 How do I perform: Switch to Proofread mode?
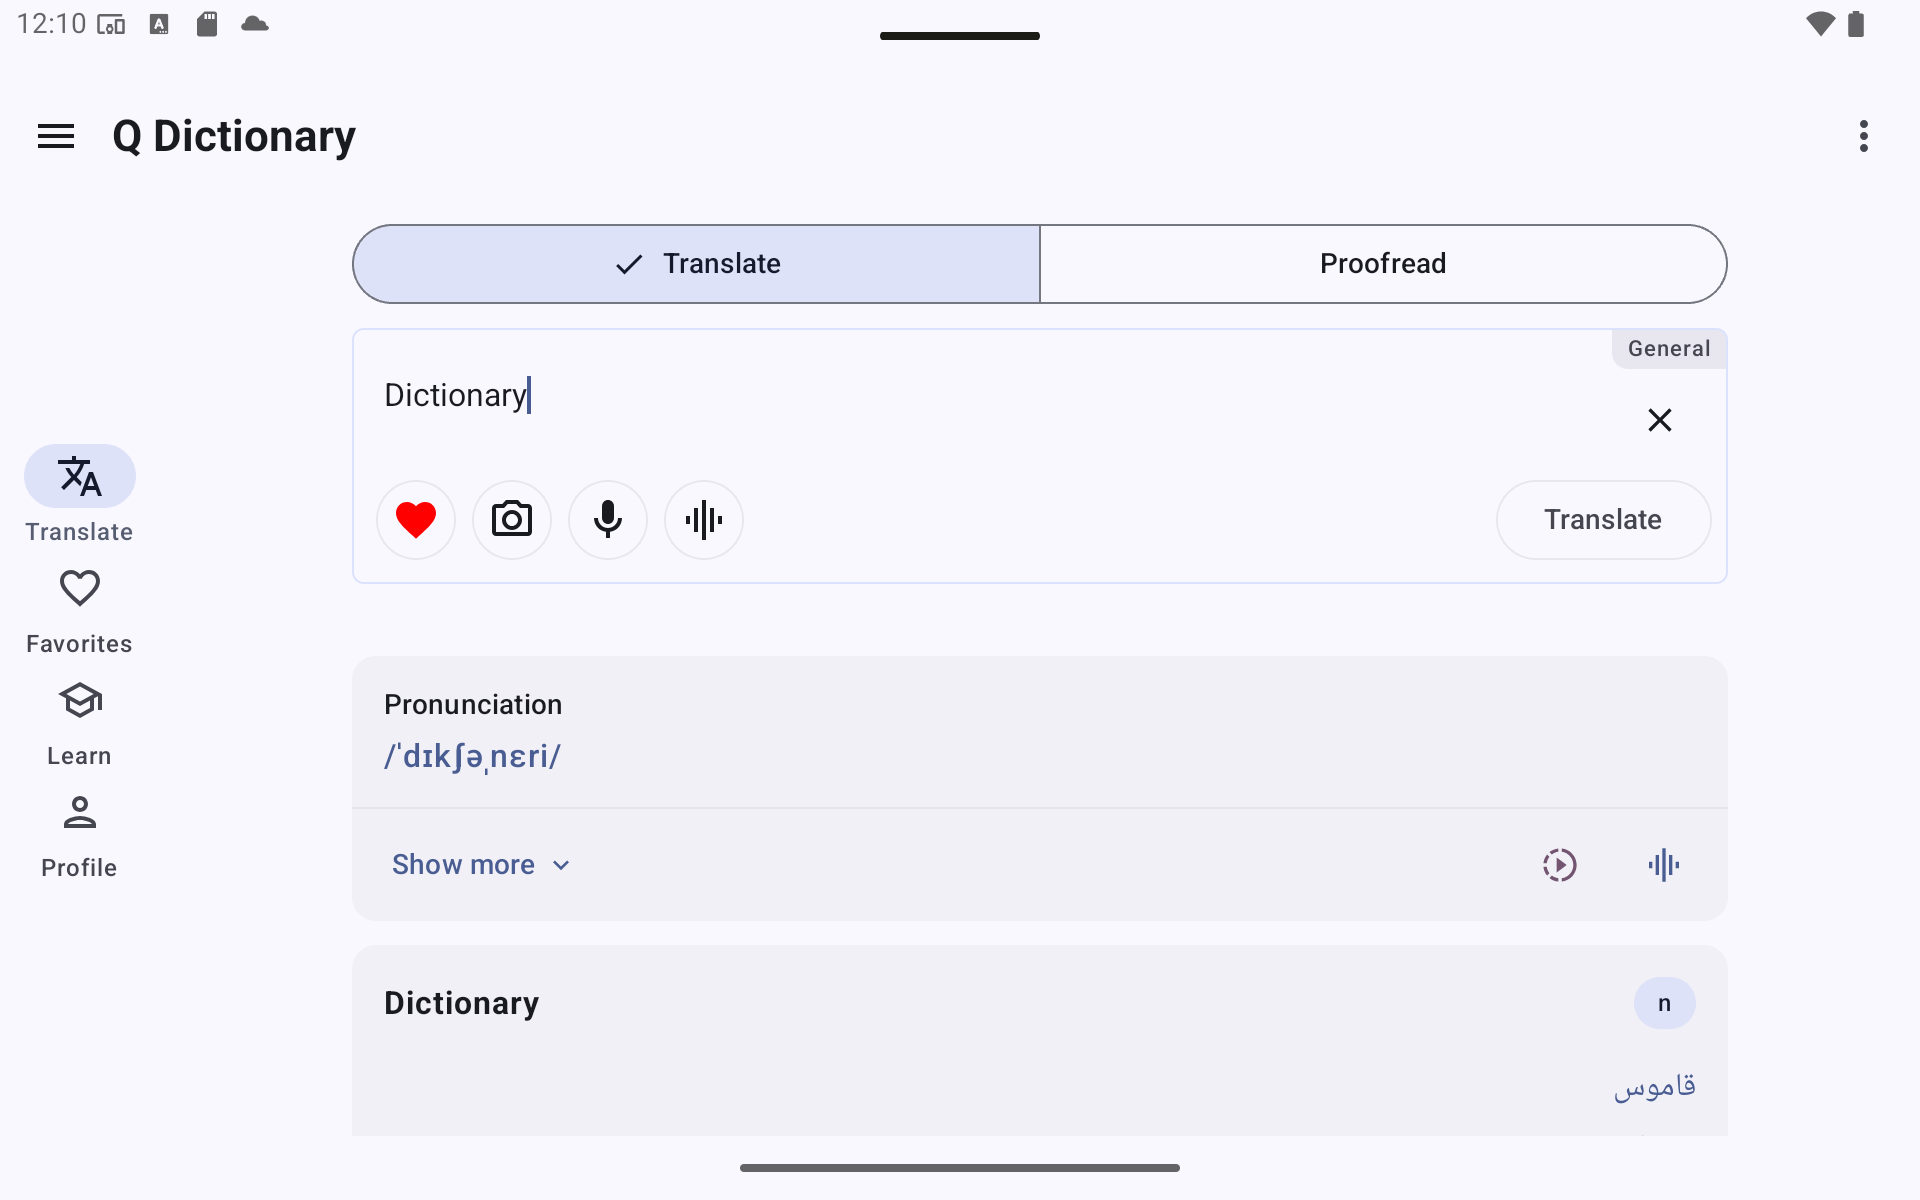coord(1383,264)
